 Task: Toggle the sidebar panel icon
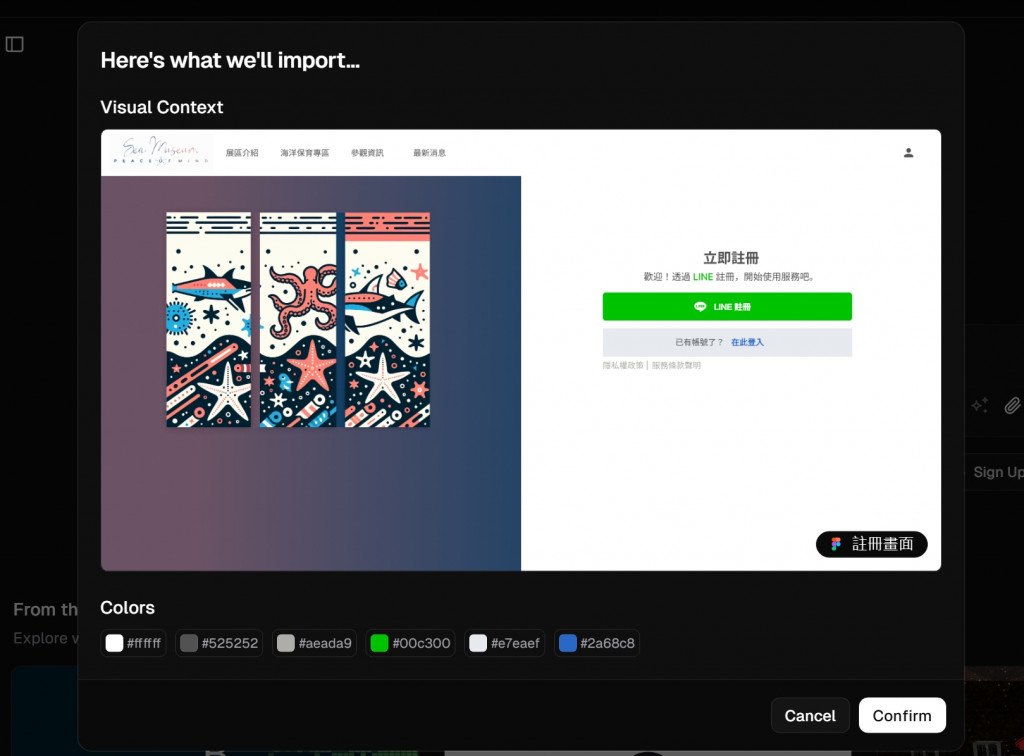point(14,44)
